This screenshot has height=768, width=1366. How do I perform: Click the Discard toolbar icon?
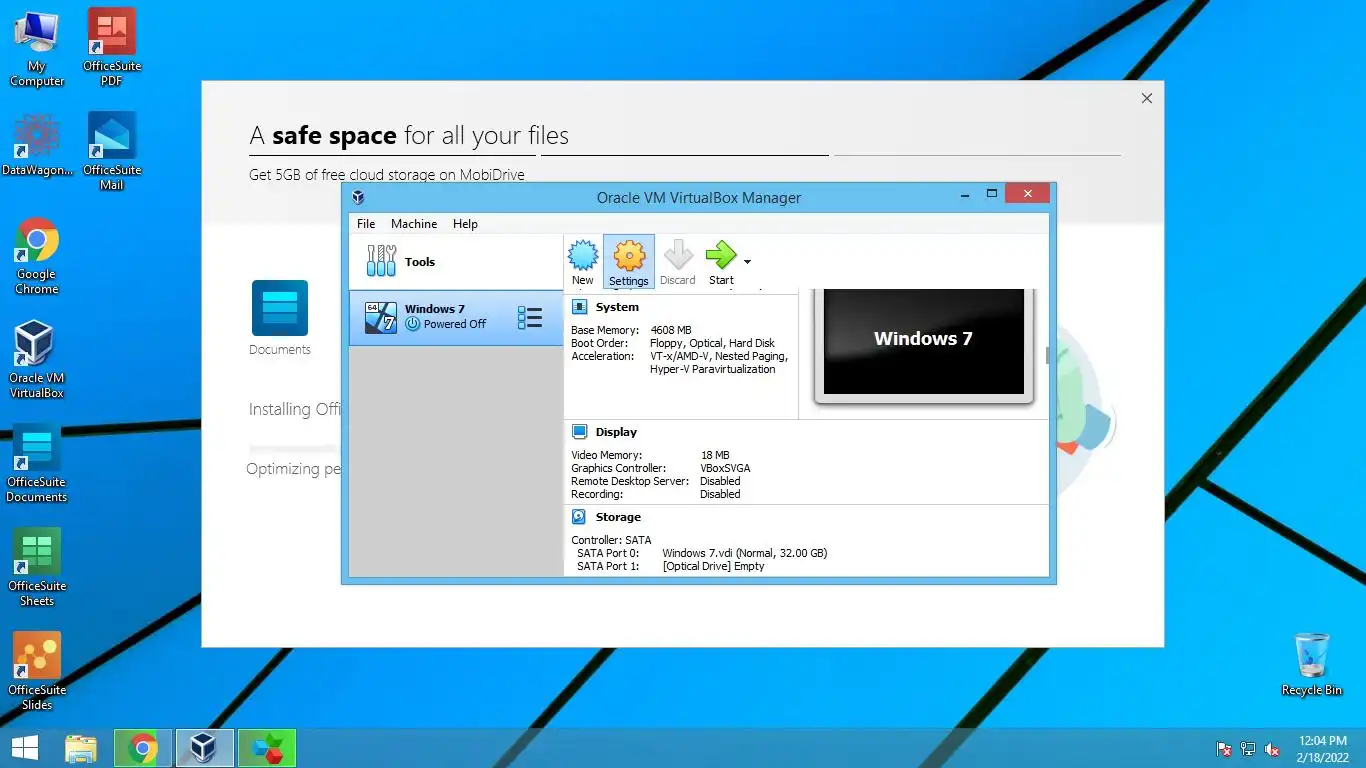coord(678,262)
